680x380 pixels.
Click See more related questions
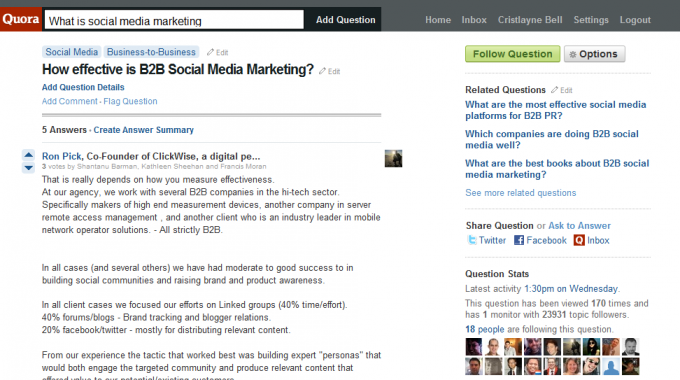click(520, 193)
